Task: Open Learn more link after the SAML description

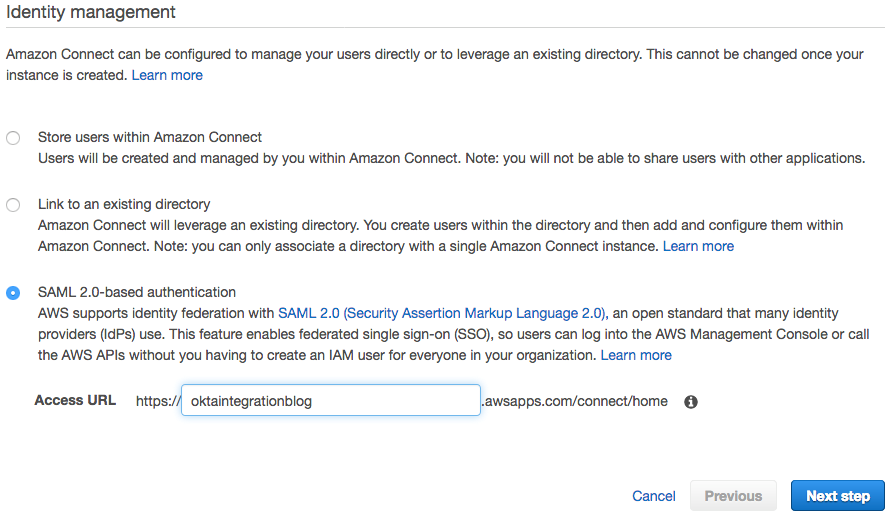Action: [x=636, y=355]
